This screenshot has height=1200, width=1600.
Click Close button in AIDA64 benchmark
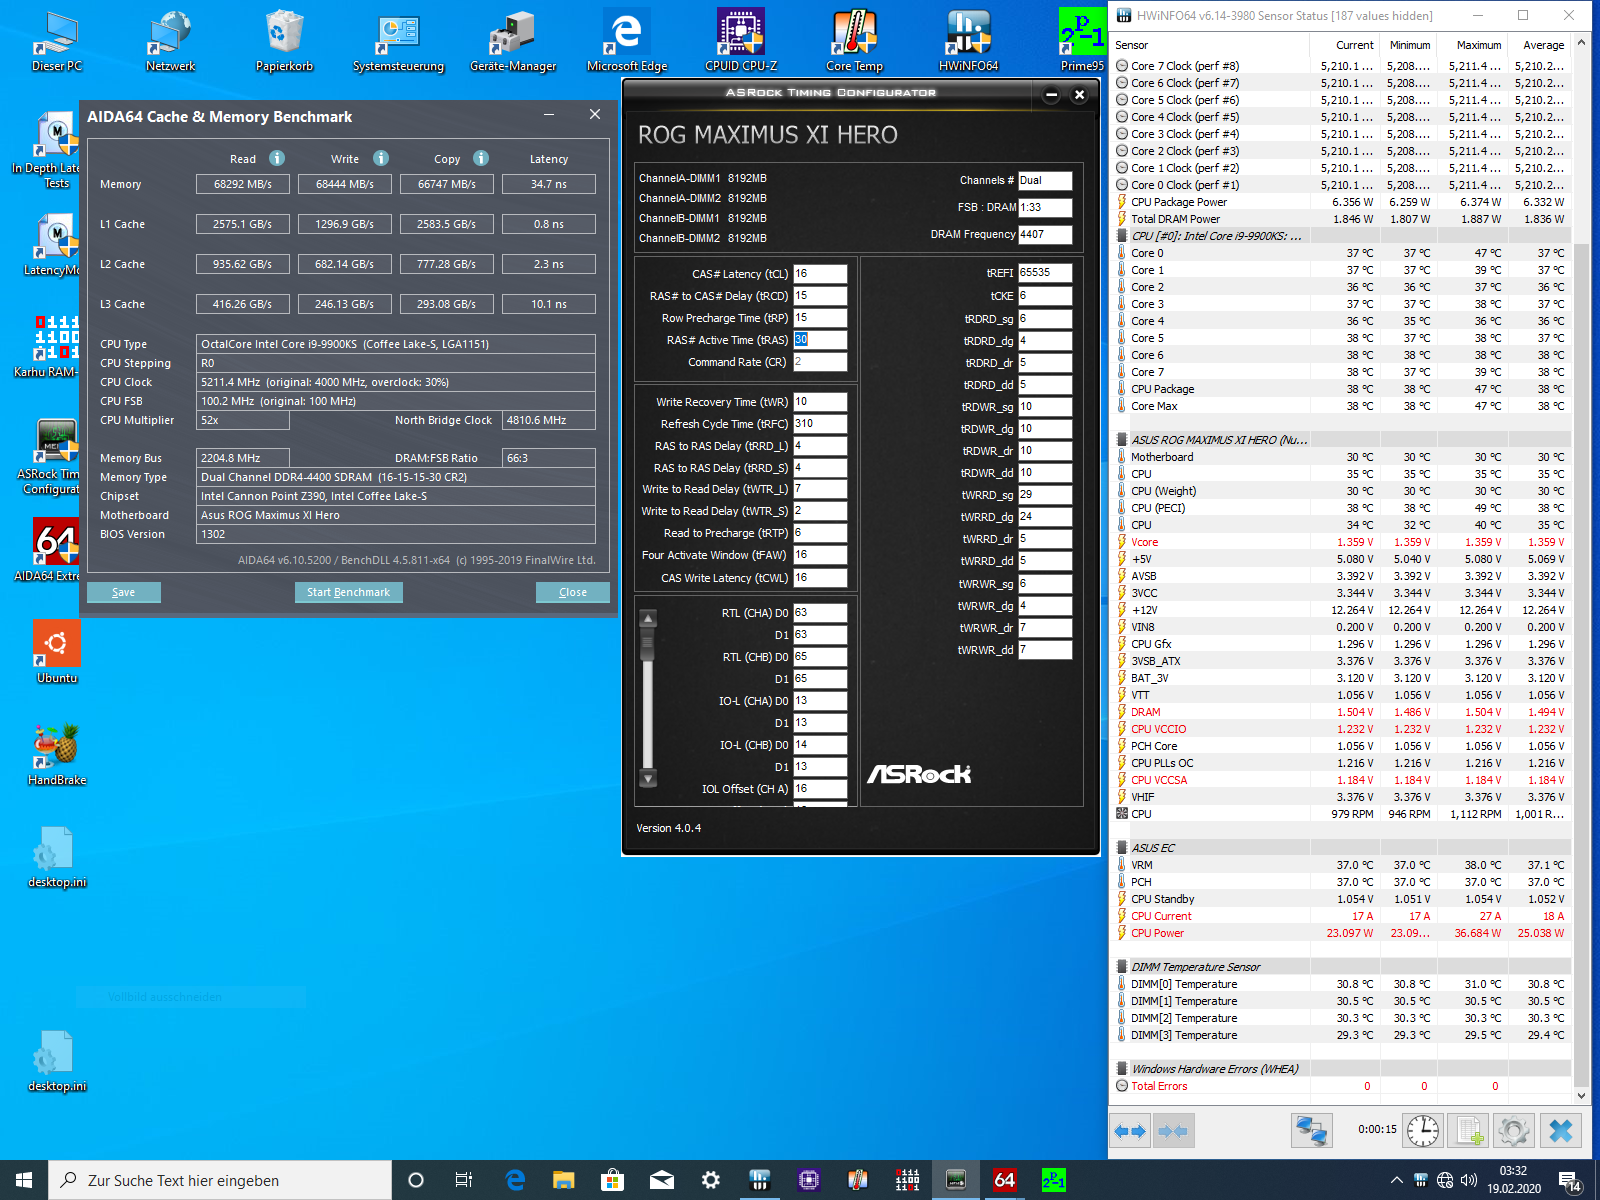(573, 592)
